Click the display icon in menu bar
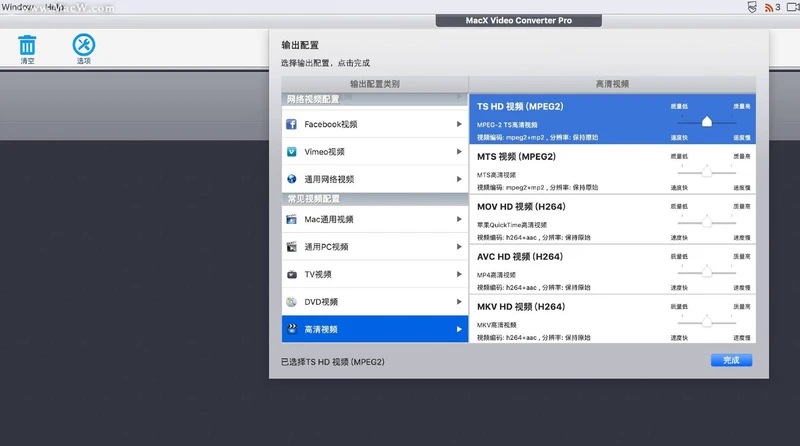The width and height of the screenshot is (800, 446). point(793,7)
